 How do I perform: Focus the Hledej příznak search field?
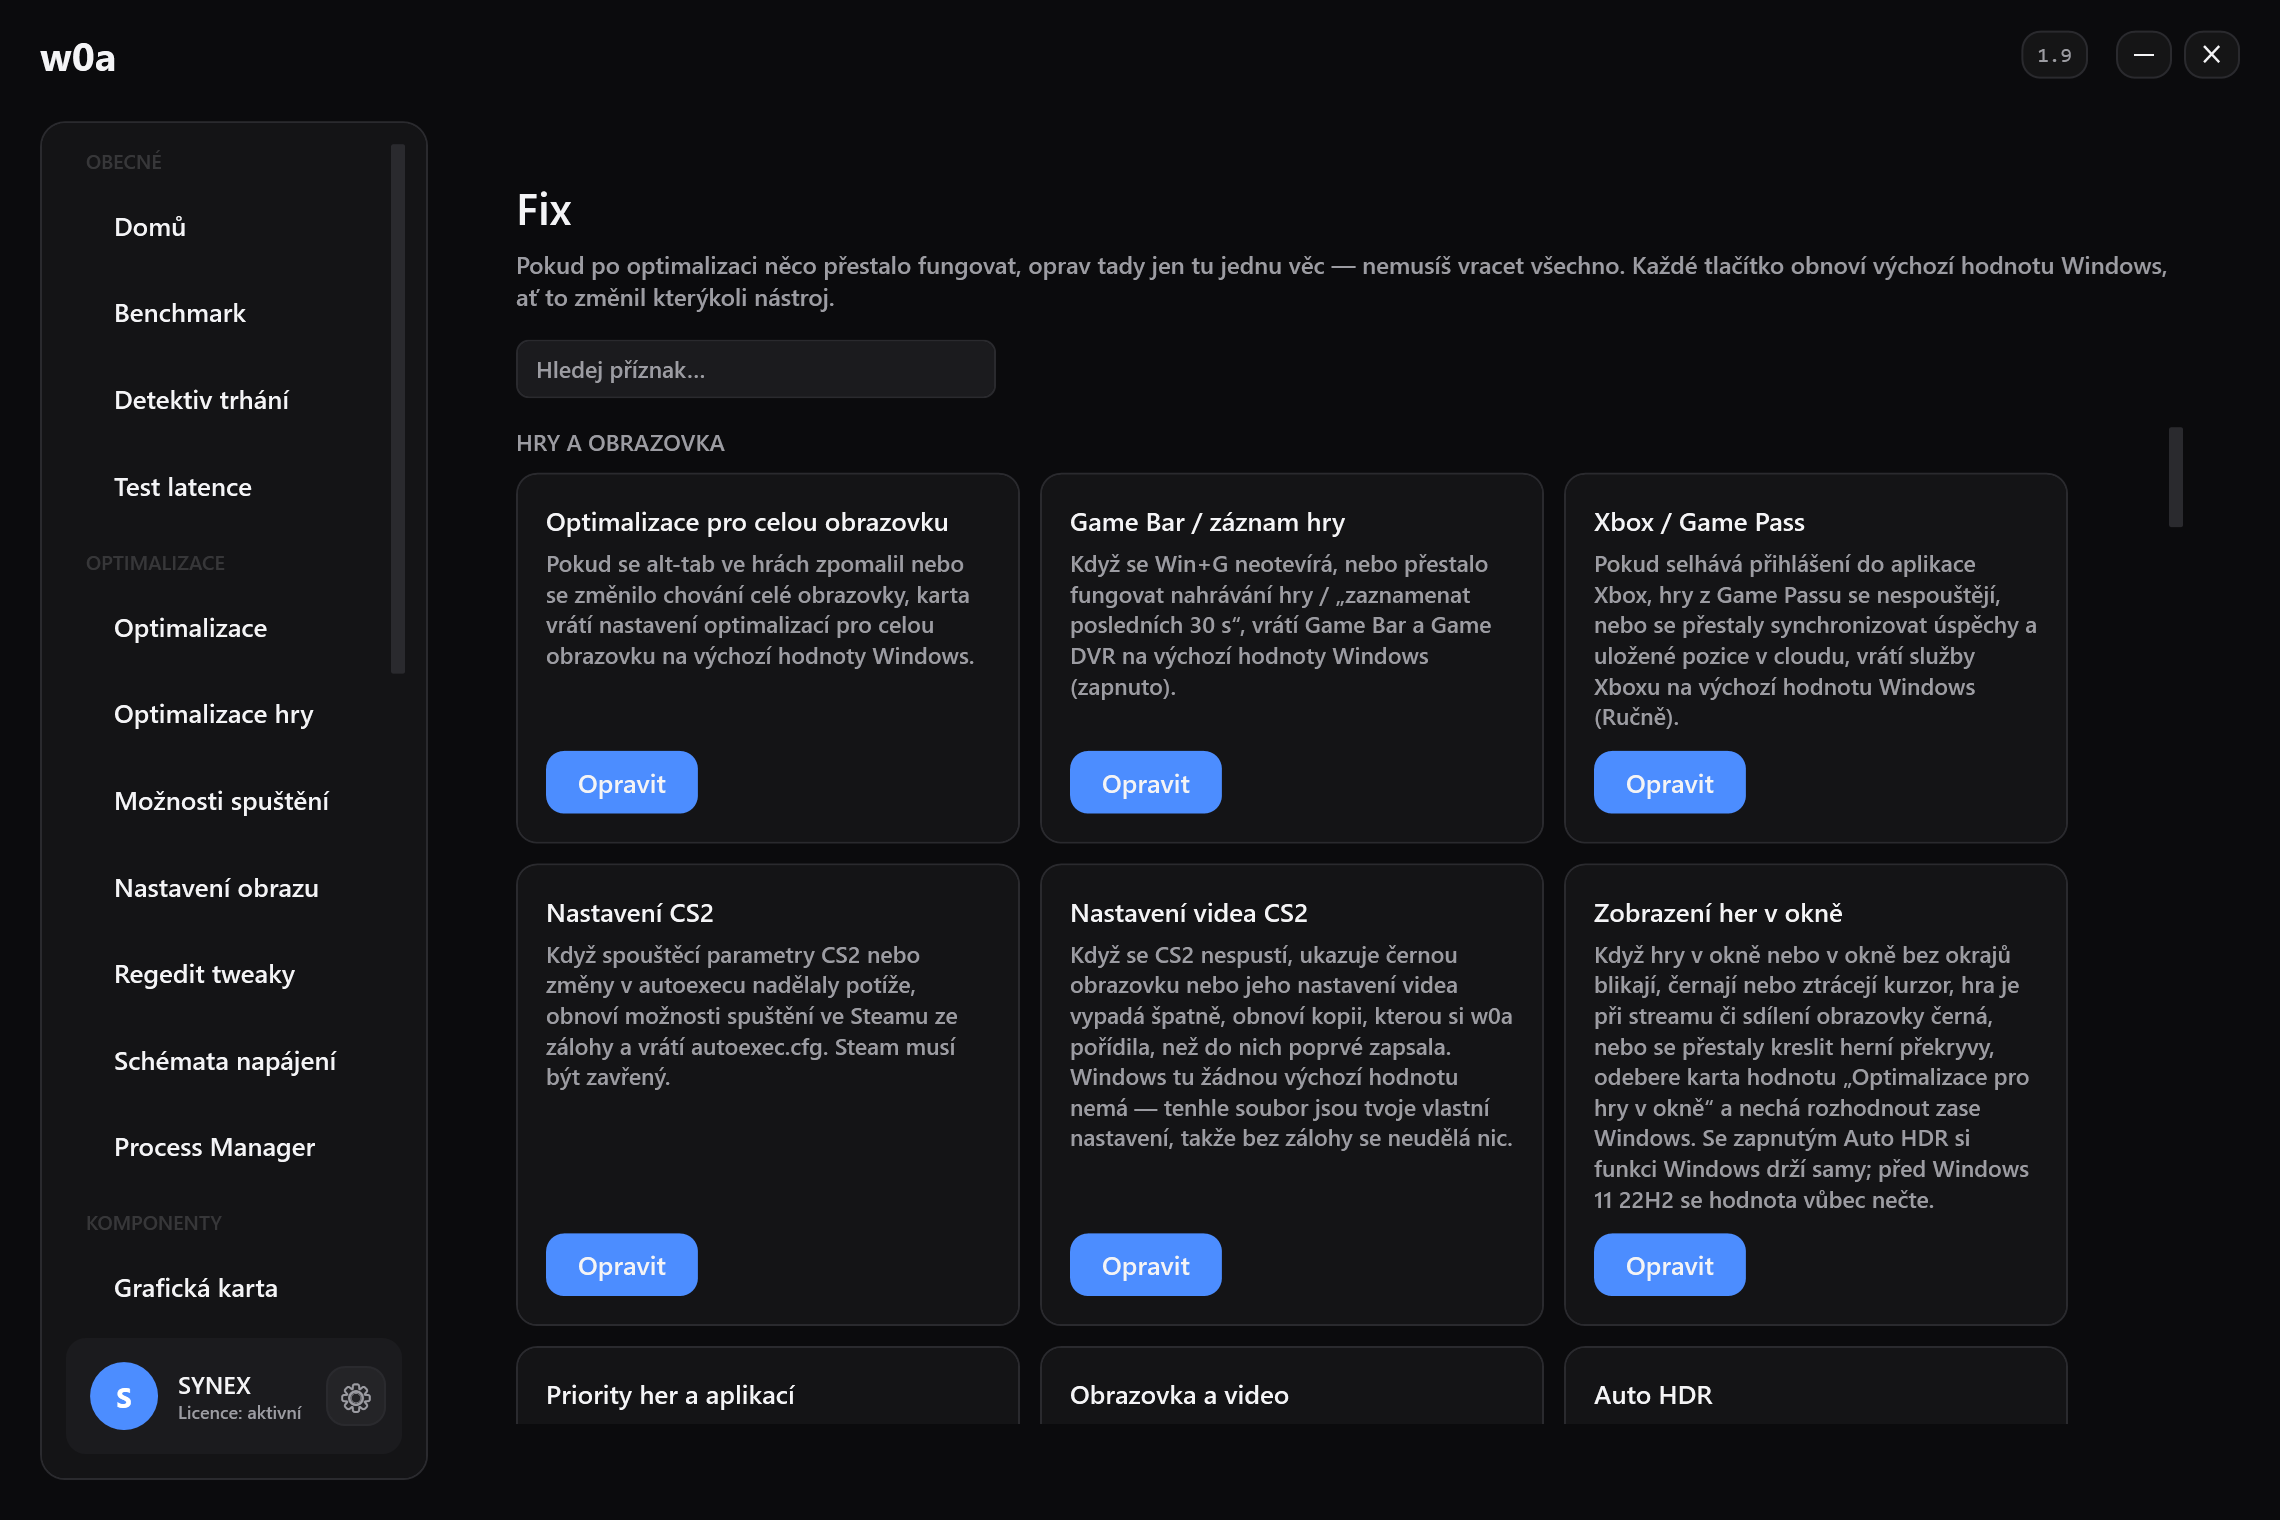(755, 369)
